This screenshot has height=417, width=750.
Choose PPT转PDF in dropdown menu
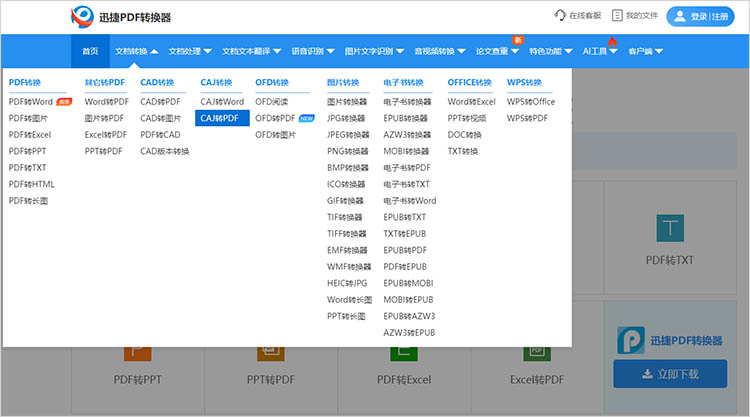(103, 151)
